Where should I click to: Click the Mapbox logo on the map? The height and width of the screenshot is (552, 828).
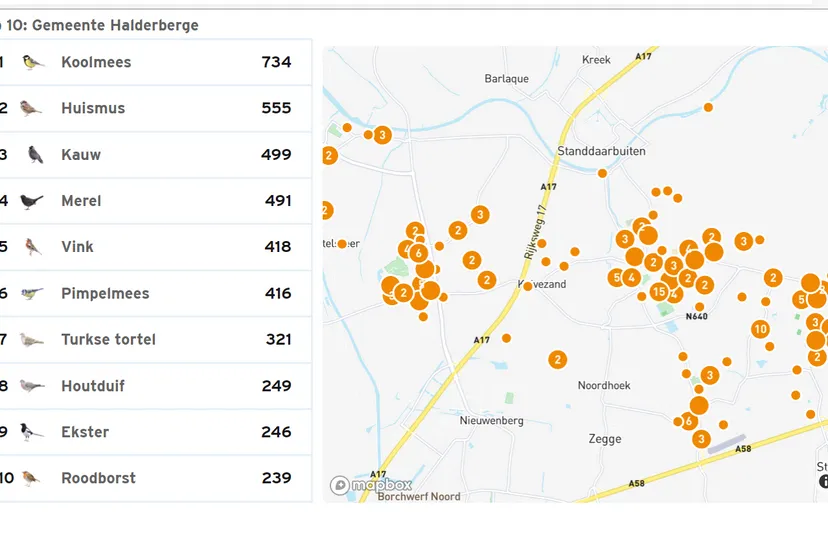[371, 485]
